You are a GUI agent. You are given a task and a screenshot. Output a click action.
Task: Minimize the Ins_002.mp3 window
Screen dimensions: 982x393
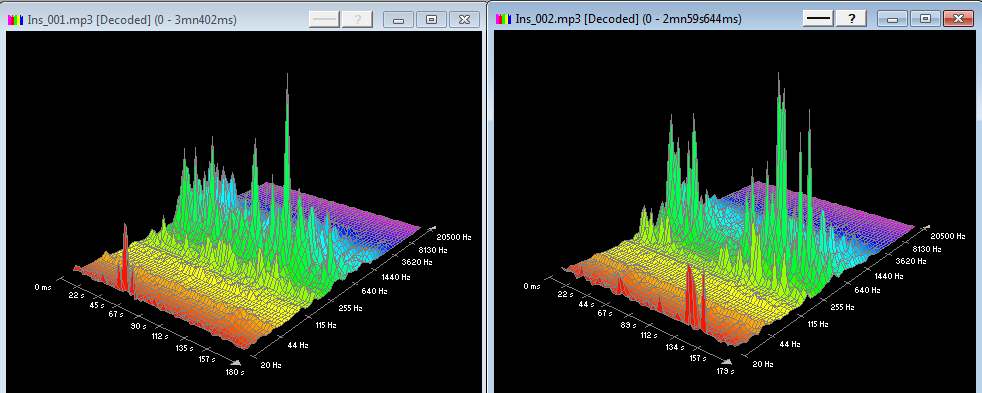(x=892, y=19)
